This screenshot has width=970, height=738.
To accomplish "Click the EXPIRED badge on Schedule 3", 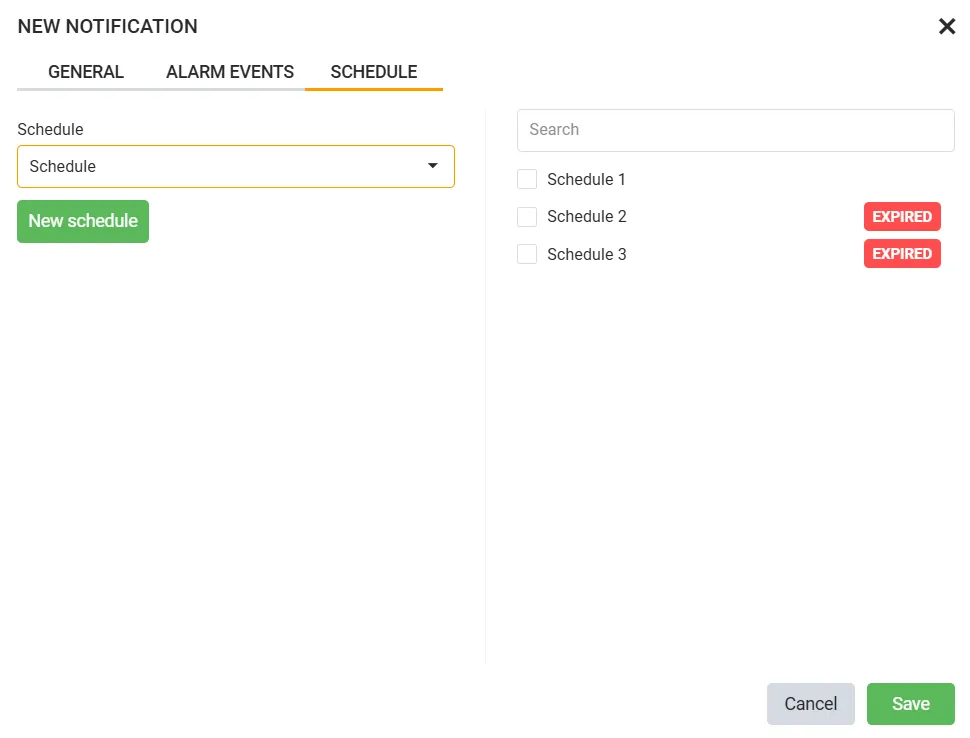I will [902, 254].
